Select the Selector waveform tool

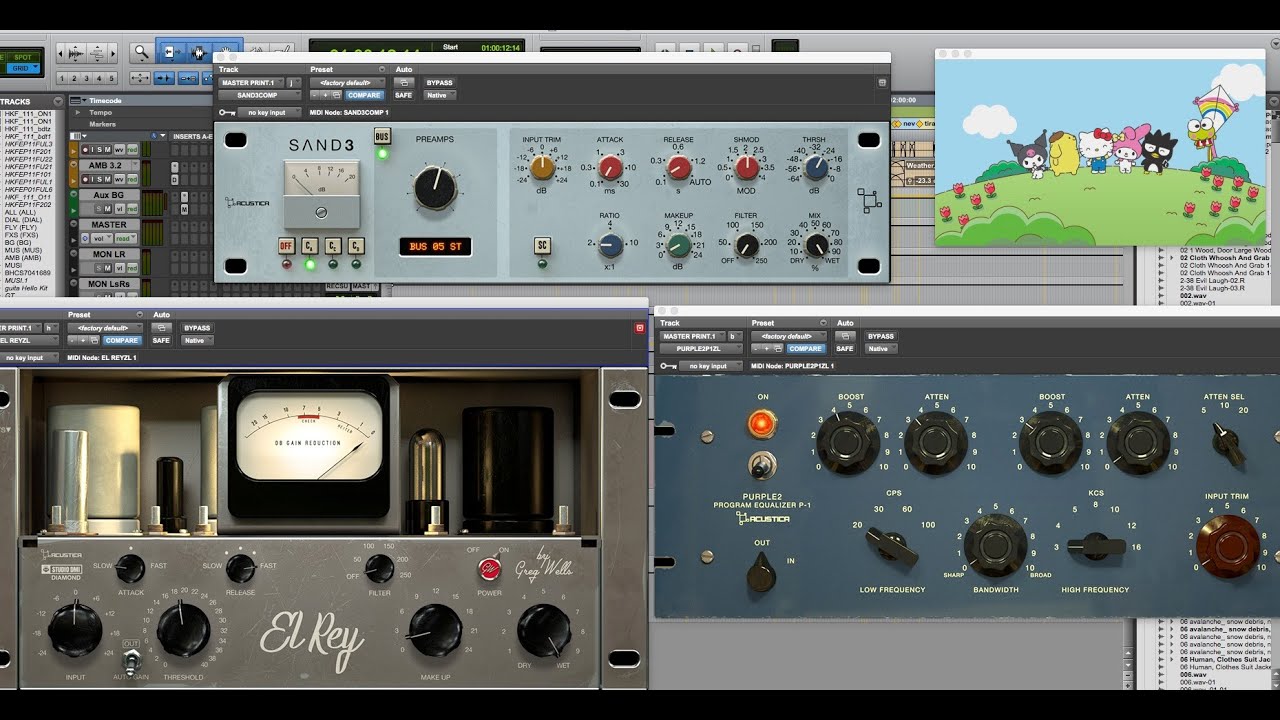pyautogui.click(x=198, y=52)
